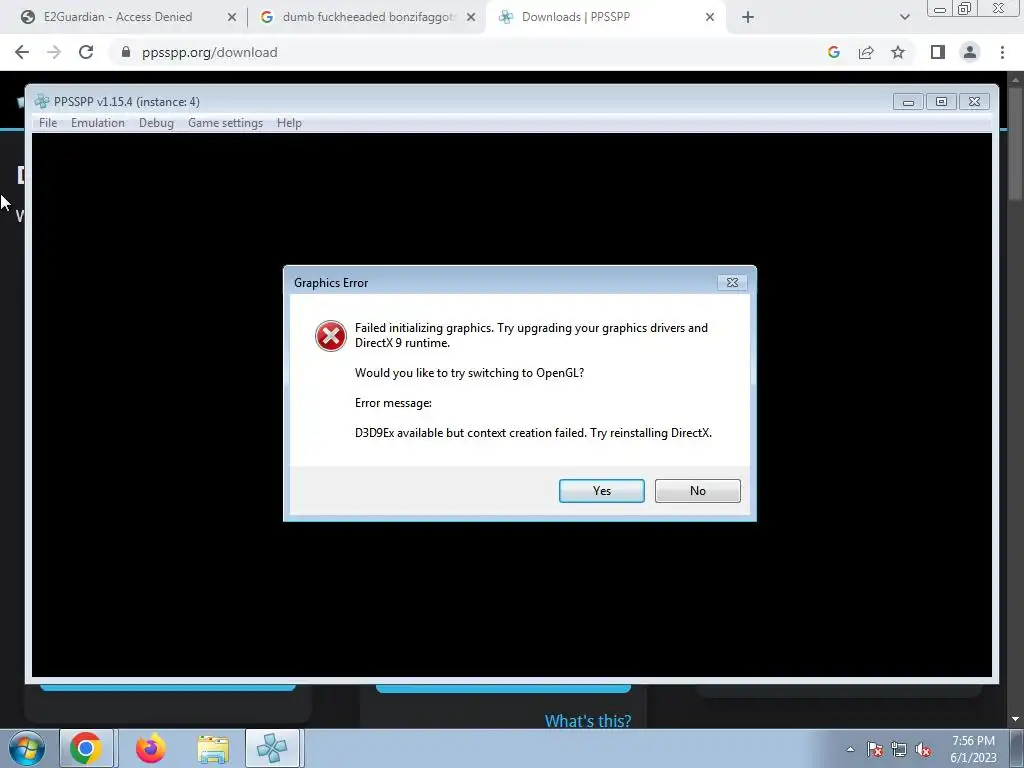Image resolution: width=1024 pixels, height=768 pixels.
Task: Close the Downloads PPSSPP tab
Action: (710, 17)
